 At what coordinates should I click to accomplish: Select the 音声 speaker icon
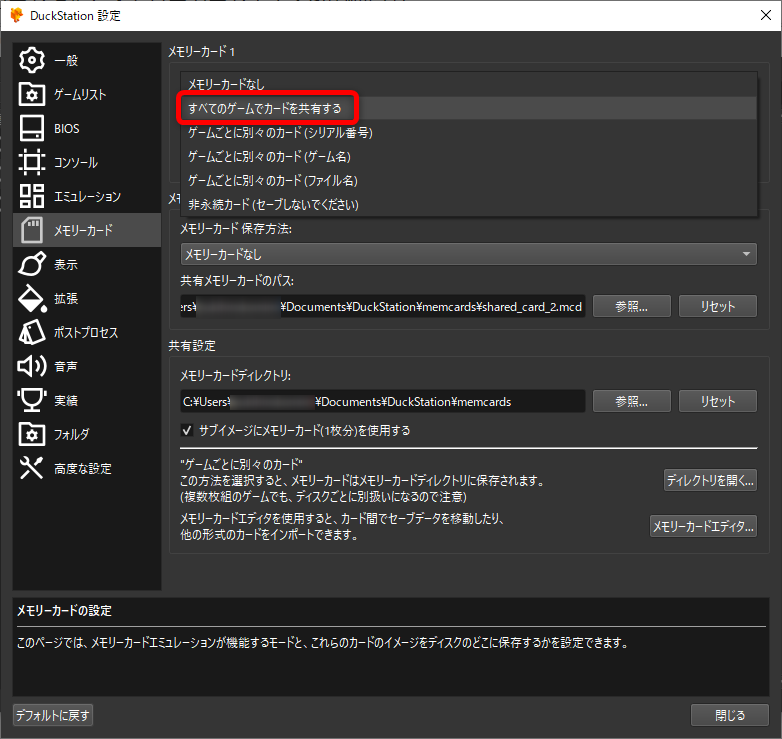point(31,366)
